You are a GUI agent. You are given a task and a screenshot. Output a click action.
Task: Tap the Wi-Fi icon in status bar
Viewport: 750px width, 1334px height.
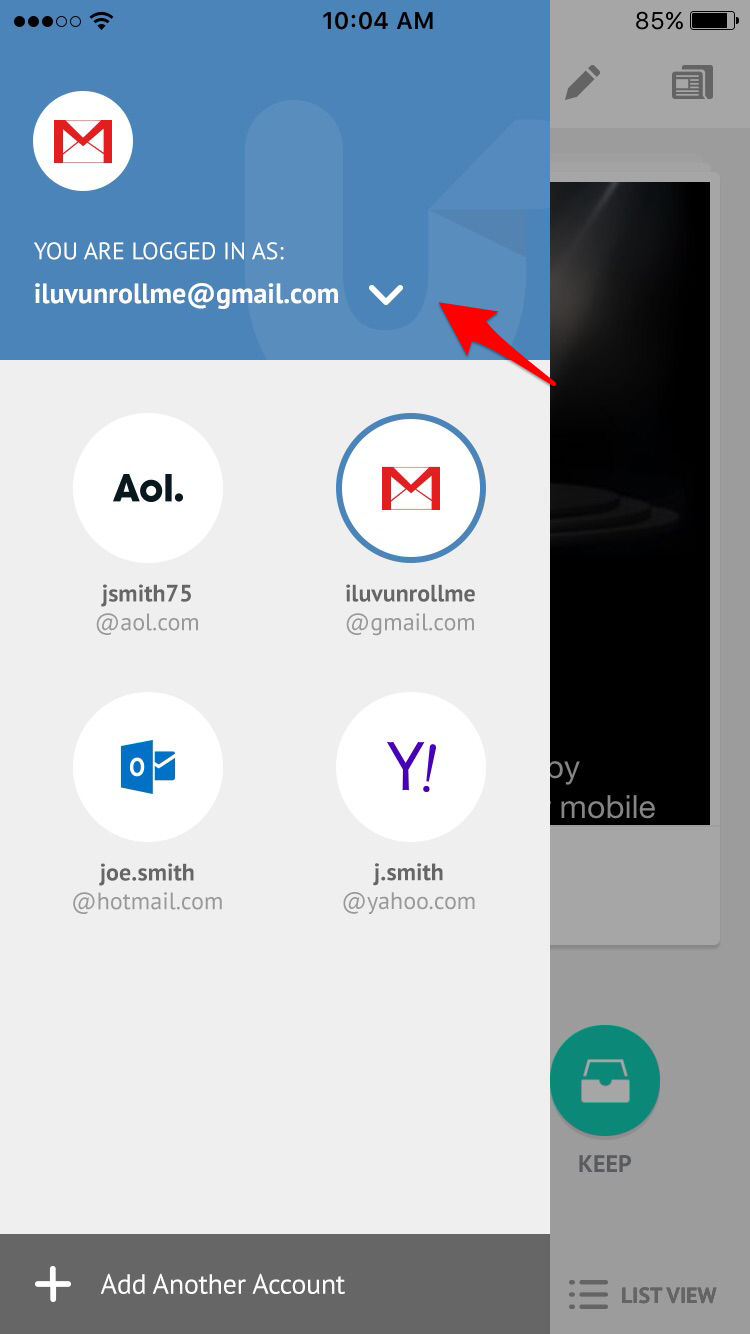101,20
